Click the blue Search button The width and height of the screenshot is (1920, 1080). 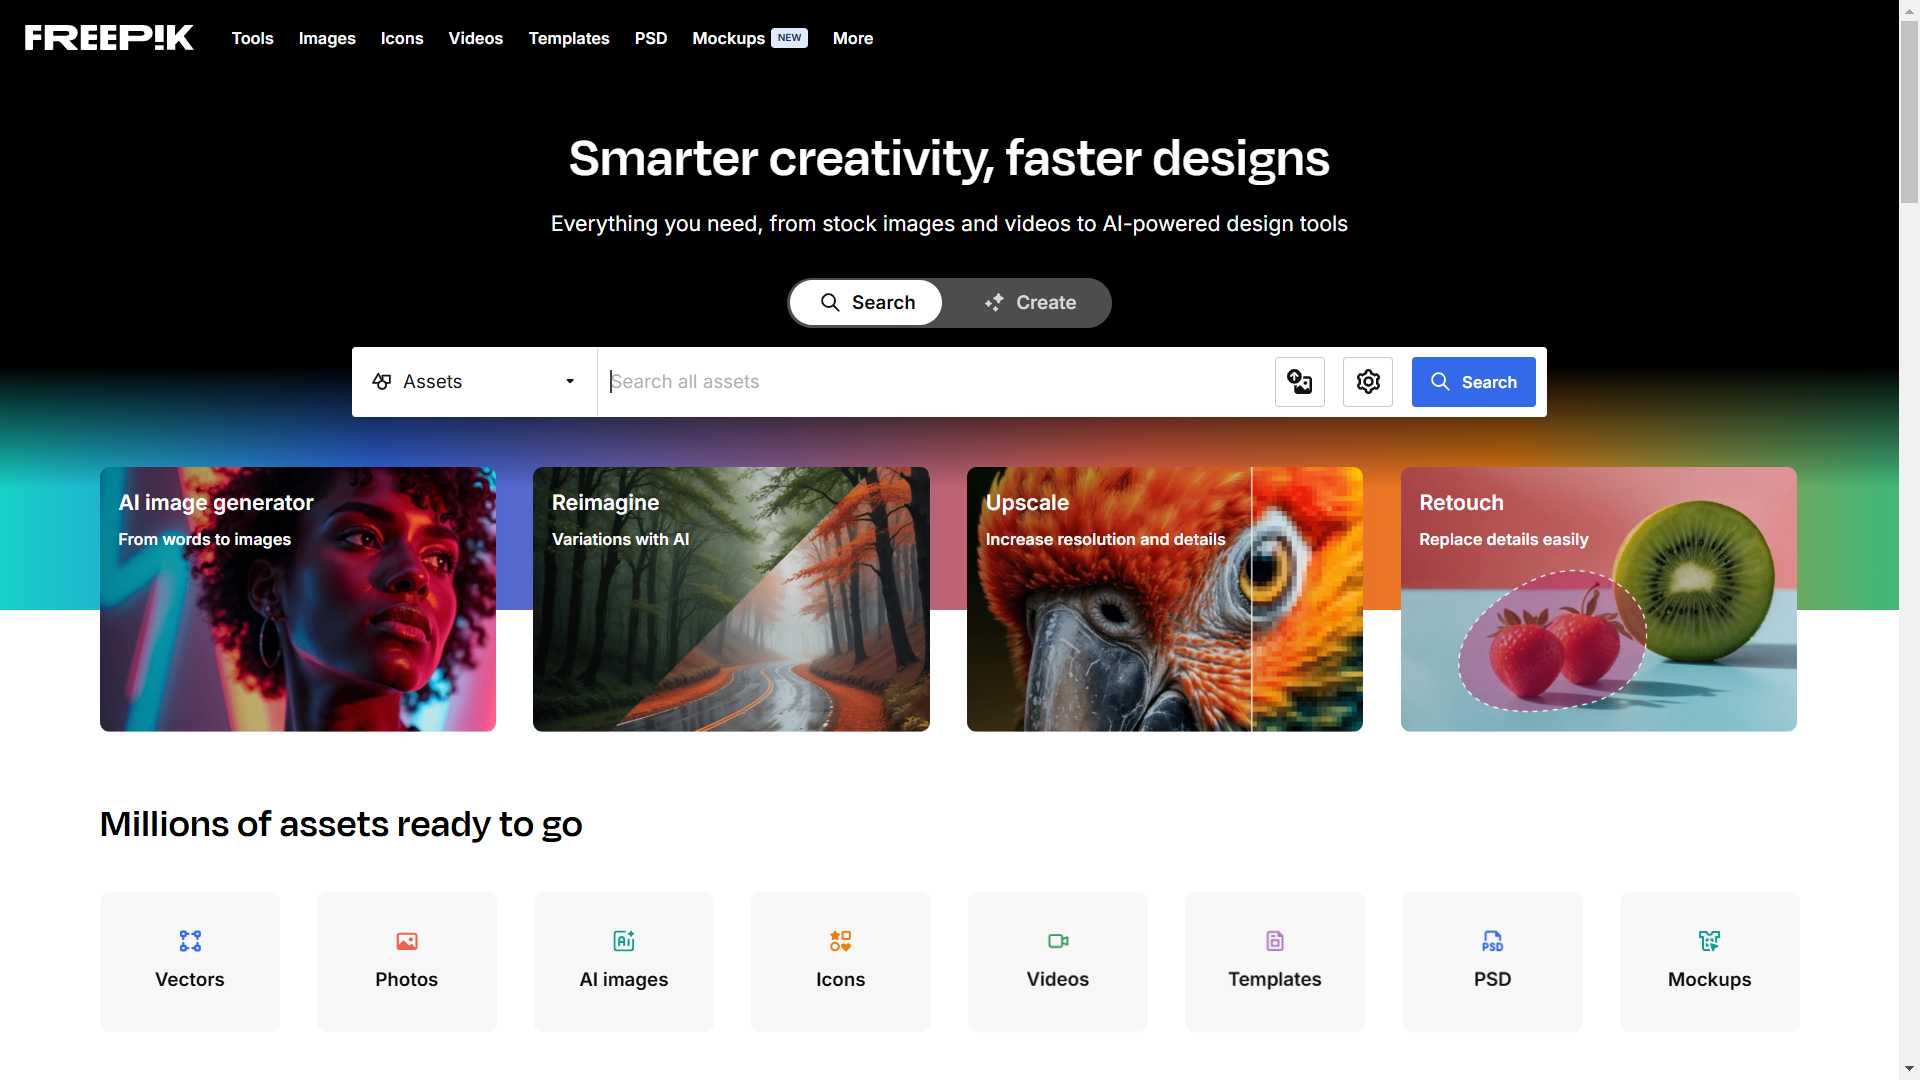1473,382
